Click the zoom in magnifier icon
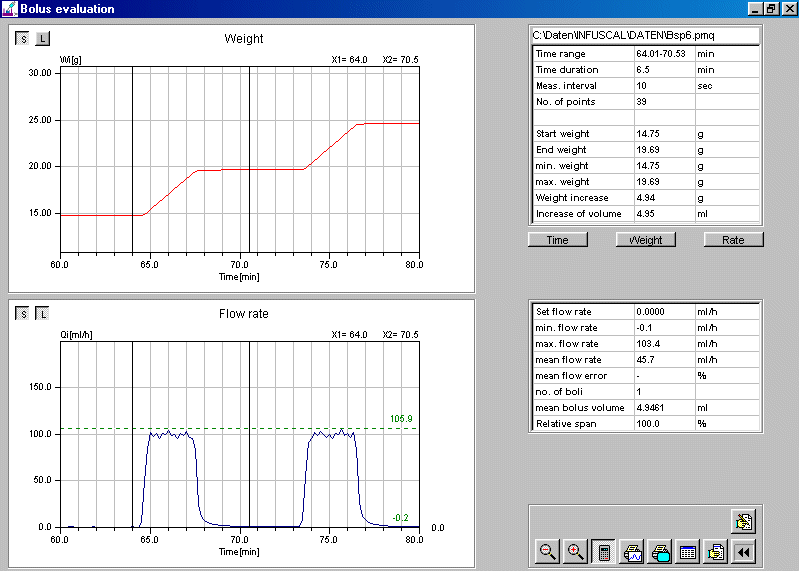The width and height of the screenshot is (799, 571). click(575, 552)
